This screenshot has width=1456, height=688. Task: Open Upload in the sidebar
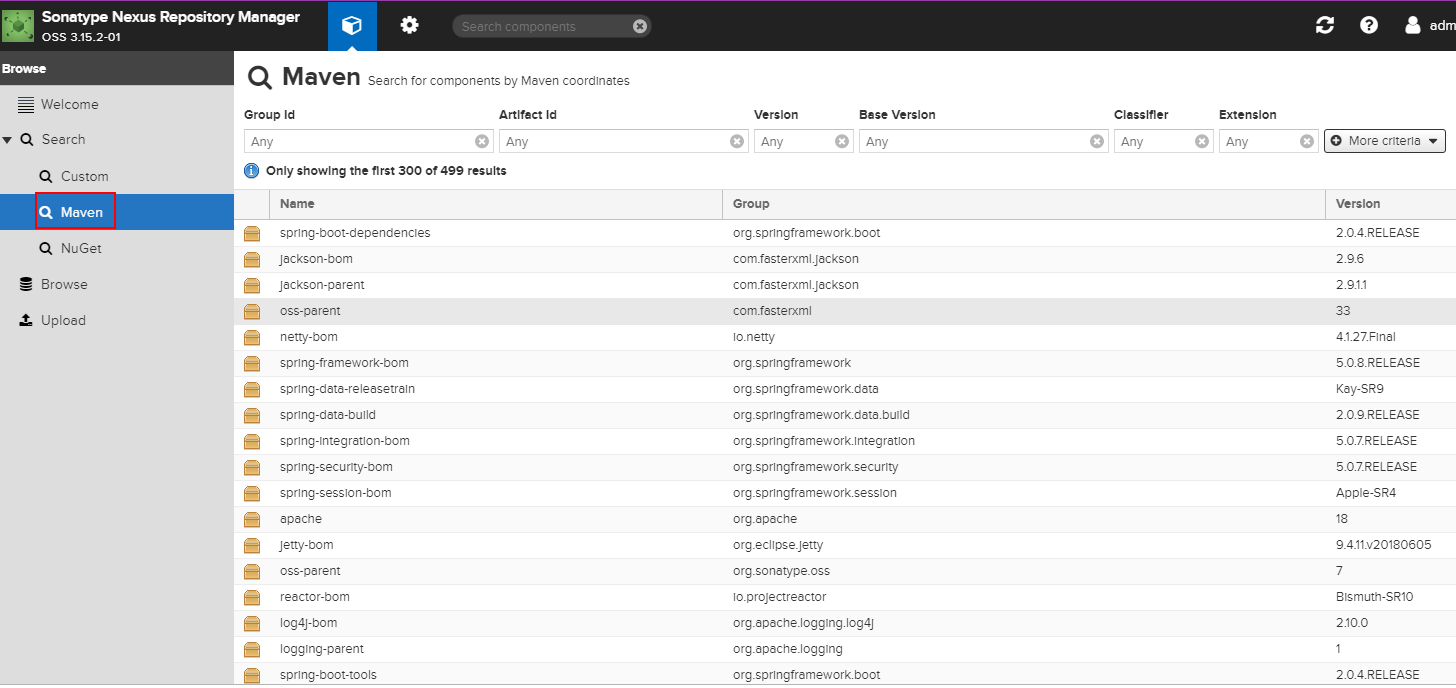[x=63, y=320]
